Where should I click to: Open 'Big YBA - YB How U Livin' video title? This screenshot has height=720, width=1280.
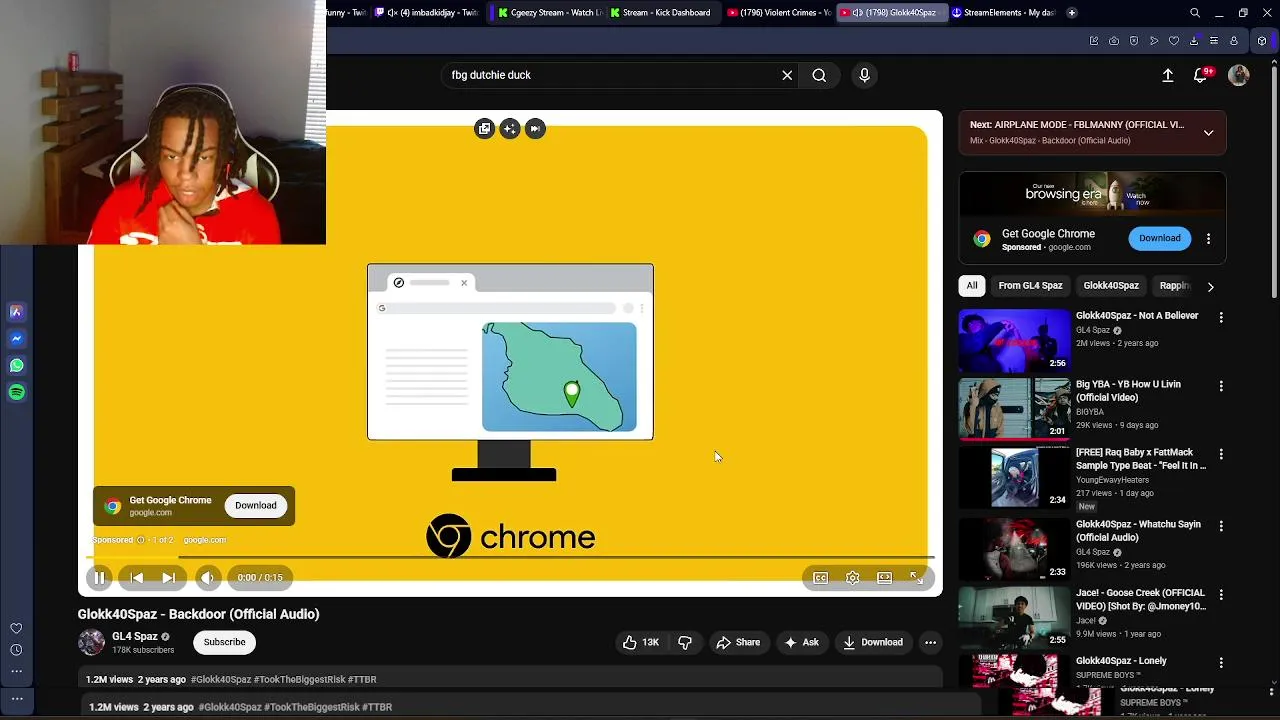click(x=1128, y=390)
